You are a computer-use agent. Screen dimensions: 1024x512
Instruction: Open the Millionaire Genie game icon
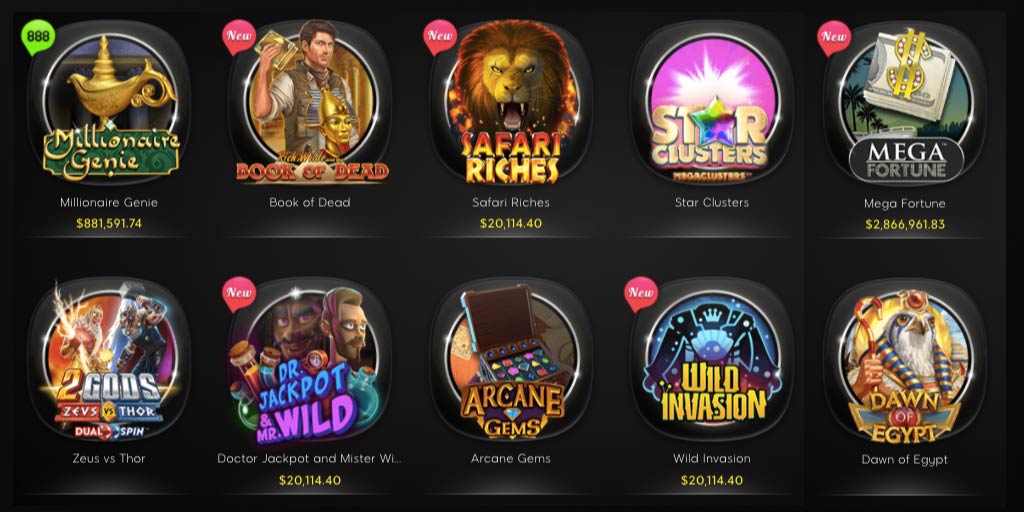pyautogui.click(x=109, y=103)
